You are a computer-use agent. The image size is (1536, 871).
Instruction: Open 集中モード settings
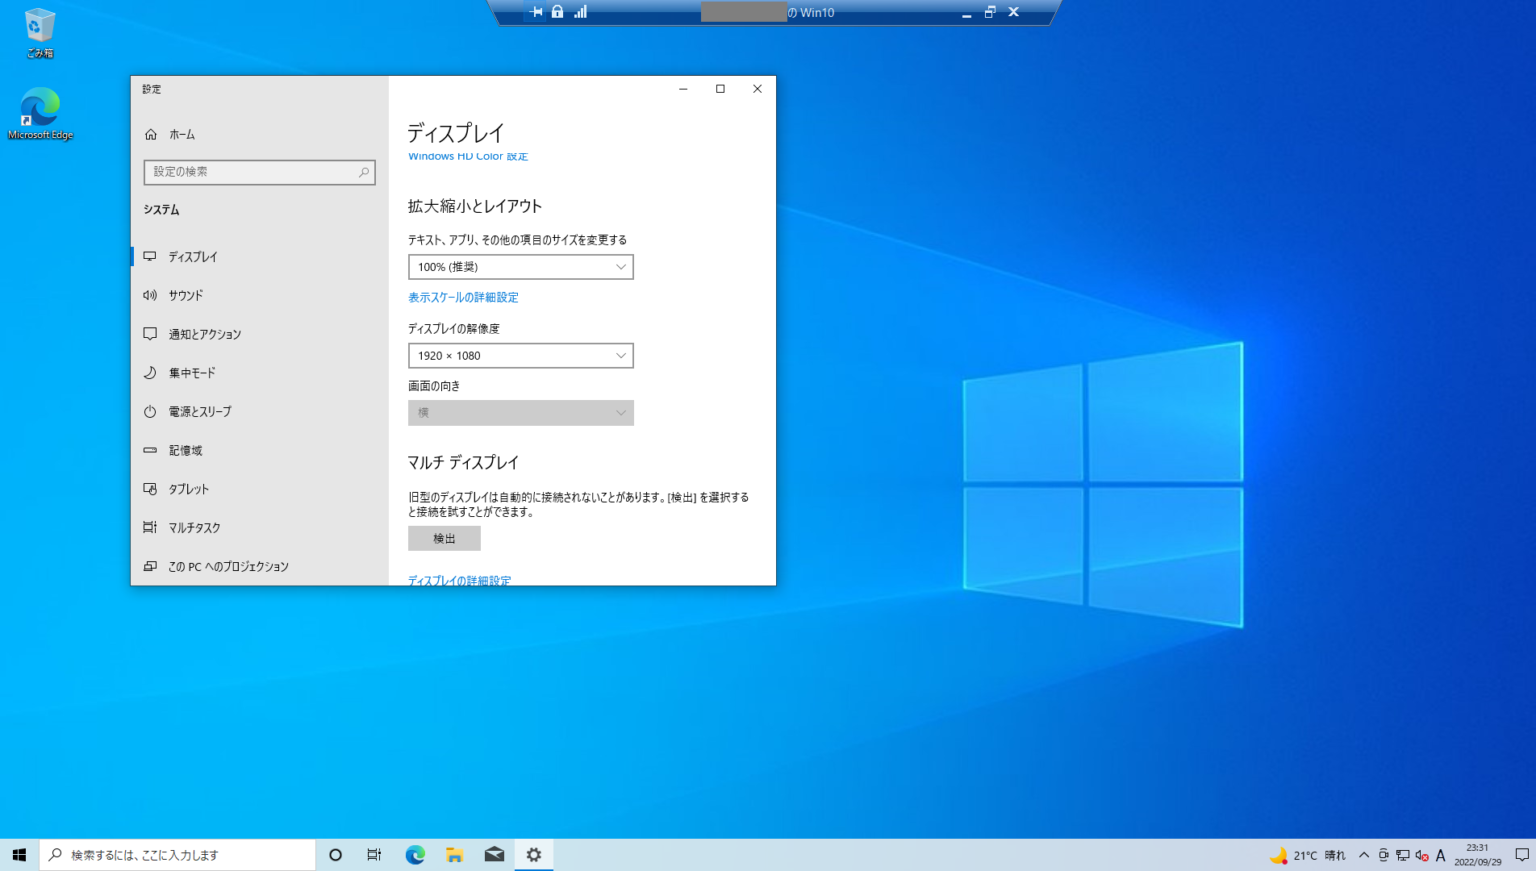(192, 372)
